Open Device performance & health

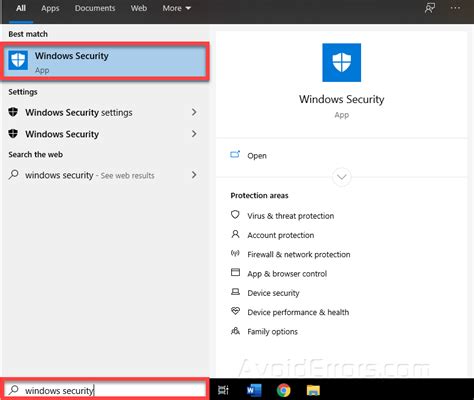tap(298, 312)
